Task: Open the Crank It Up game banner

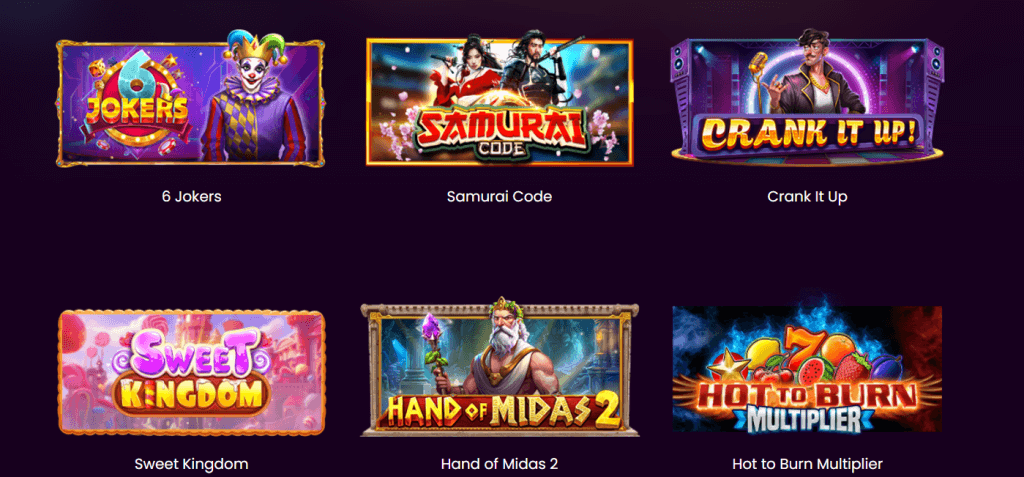Action: 807,98
